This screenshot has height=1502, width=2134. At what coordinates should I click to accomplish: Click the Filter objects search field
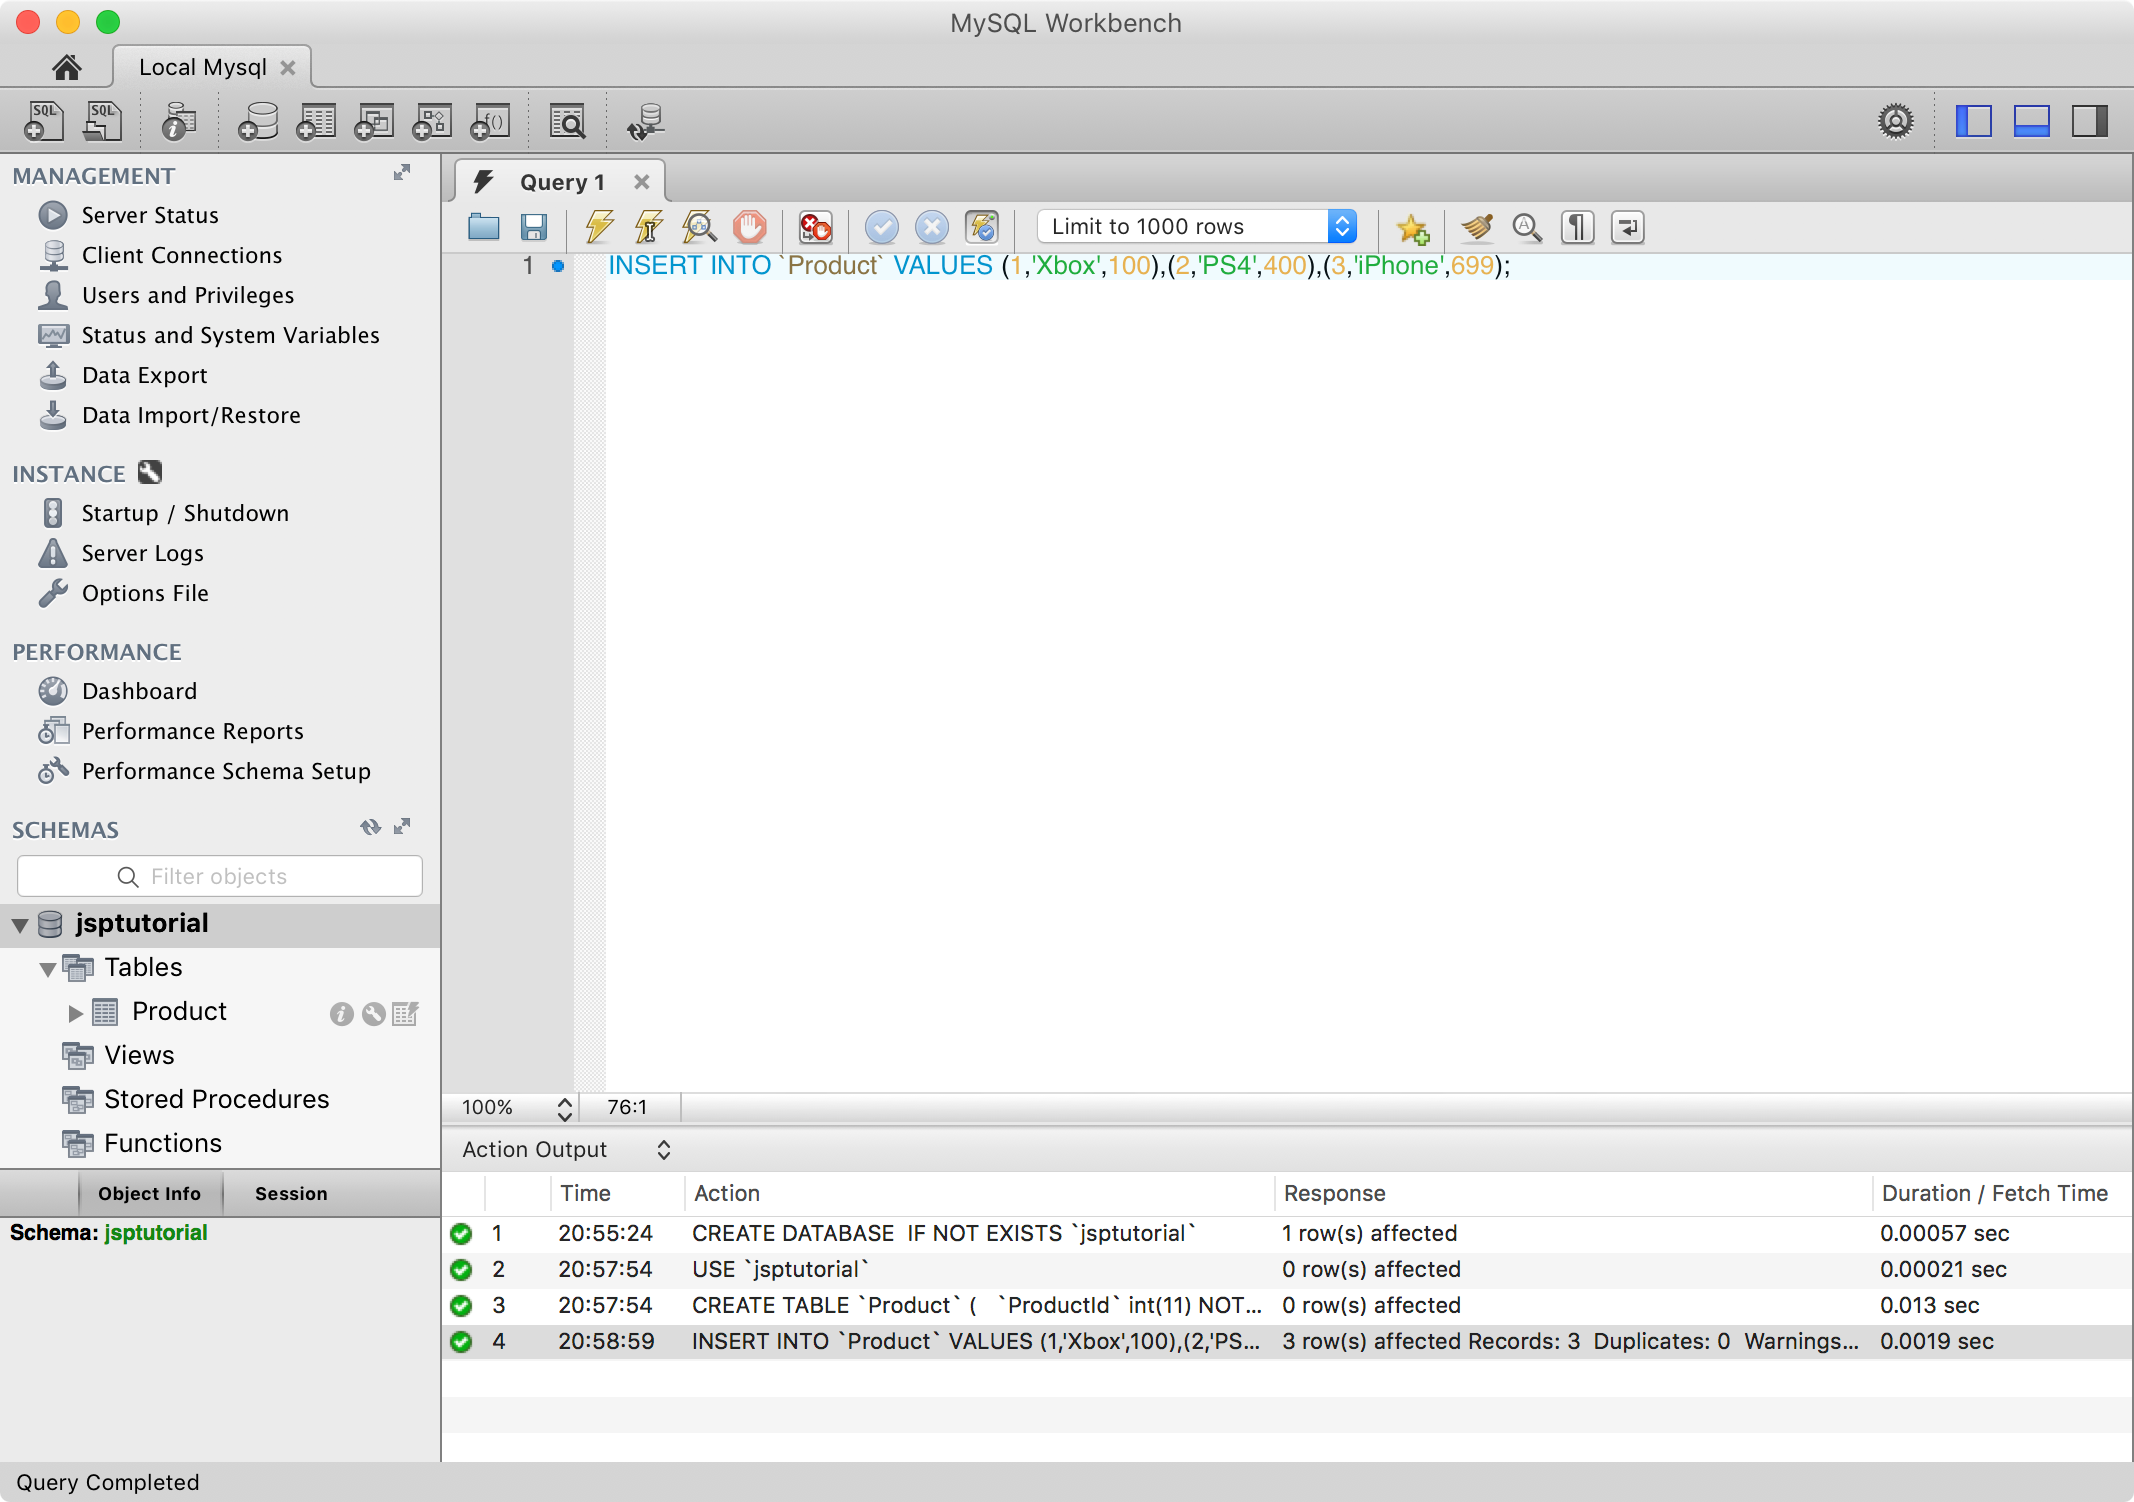point(220,876)
